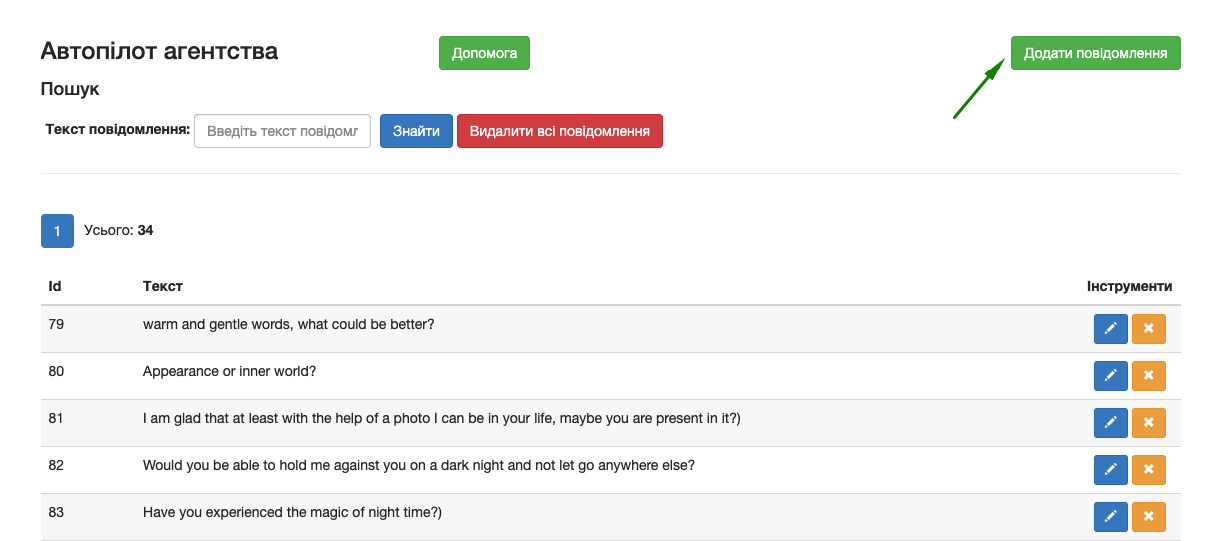Click the edit pencil for message 79

[x=1110, y=329]
